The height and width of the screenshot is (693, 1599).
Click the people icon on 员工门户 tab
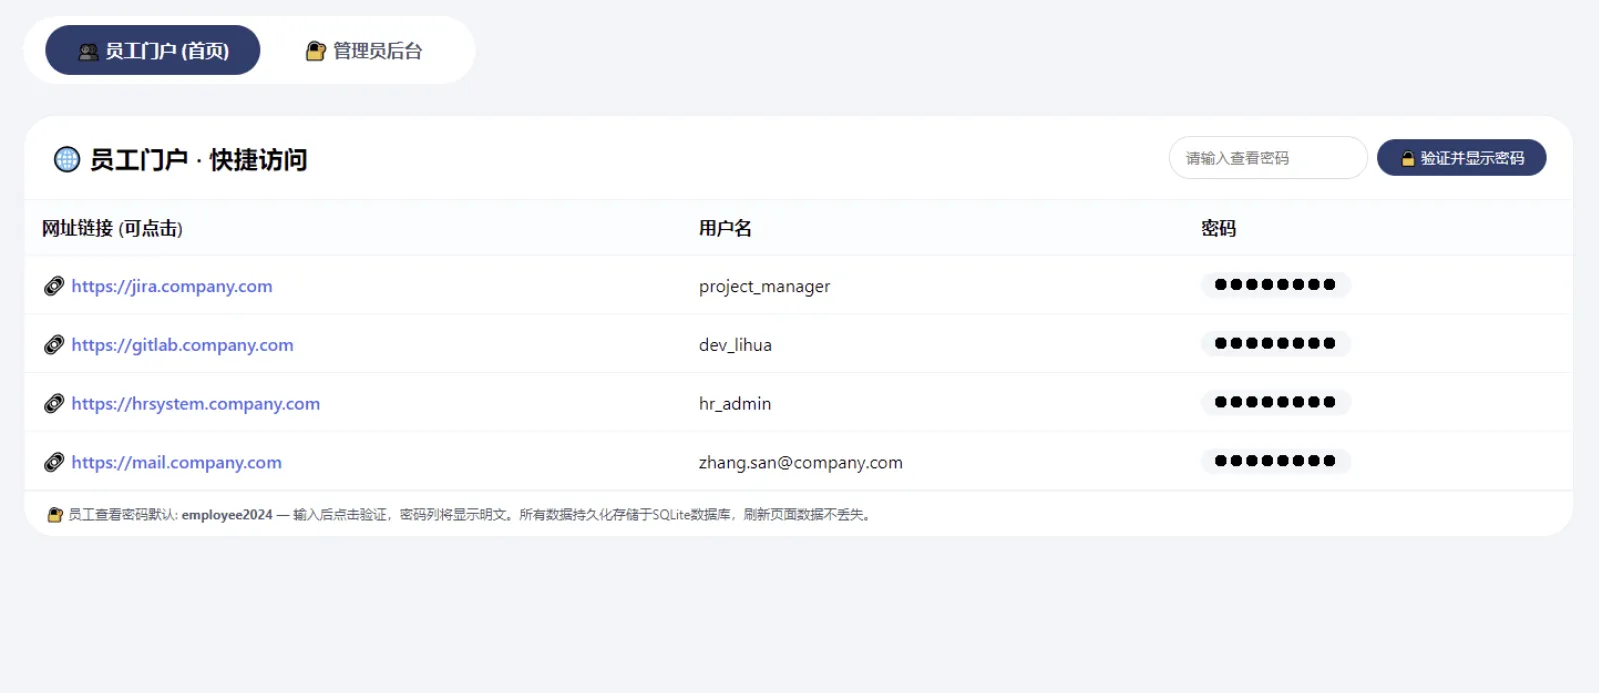[x=88, y=51]
